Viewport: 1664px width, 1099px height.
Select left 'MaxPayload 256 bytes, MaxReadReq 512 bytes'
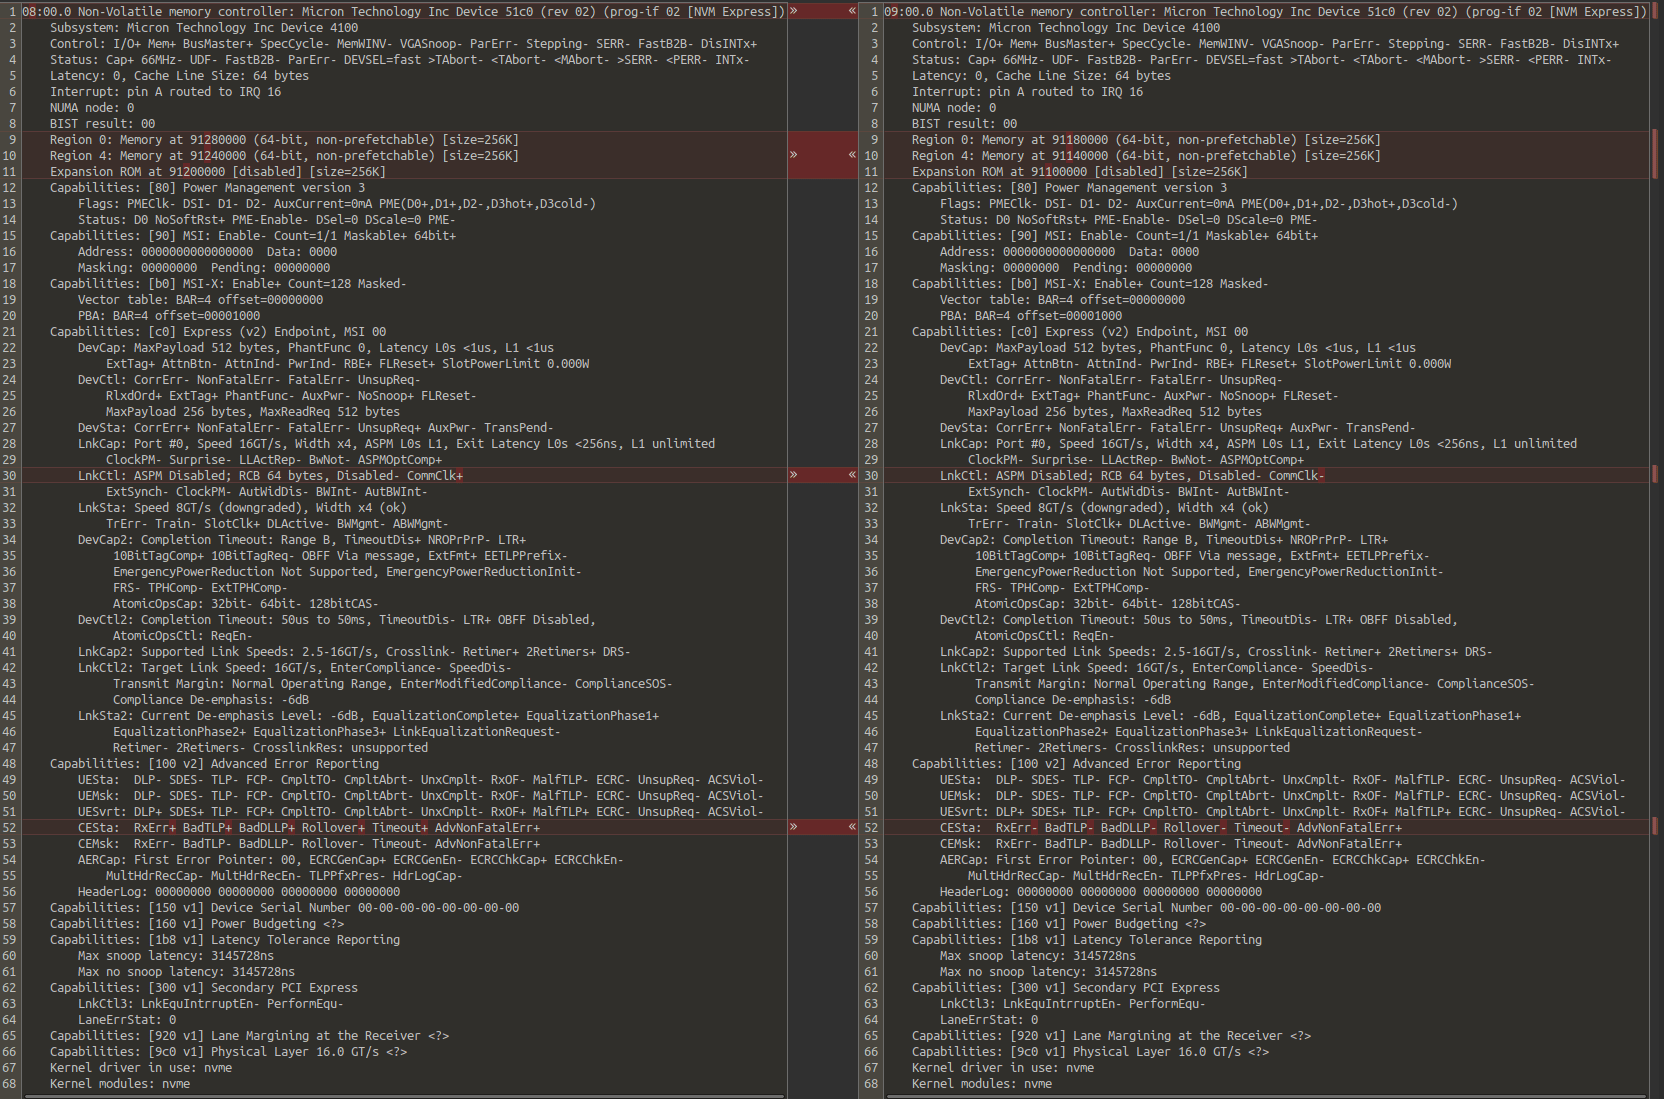click(253, 411)
